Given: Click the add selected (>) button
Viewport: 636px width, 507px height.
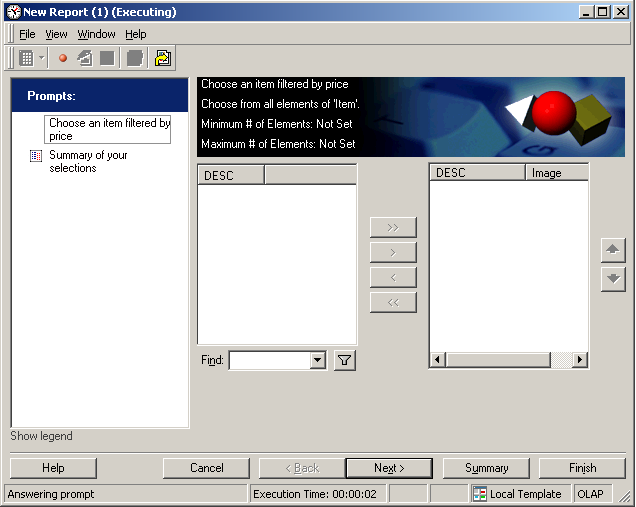Looking at the screenshot, I should pyautogui.click(x=393, y=253).
